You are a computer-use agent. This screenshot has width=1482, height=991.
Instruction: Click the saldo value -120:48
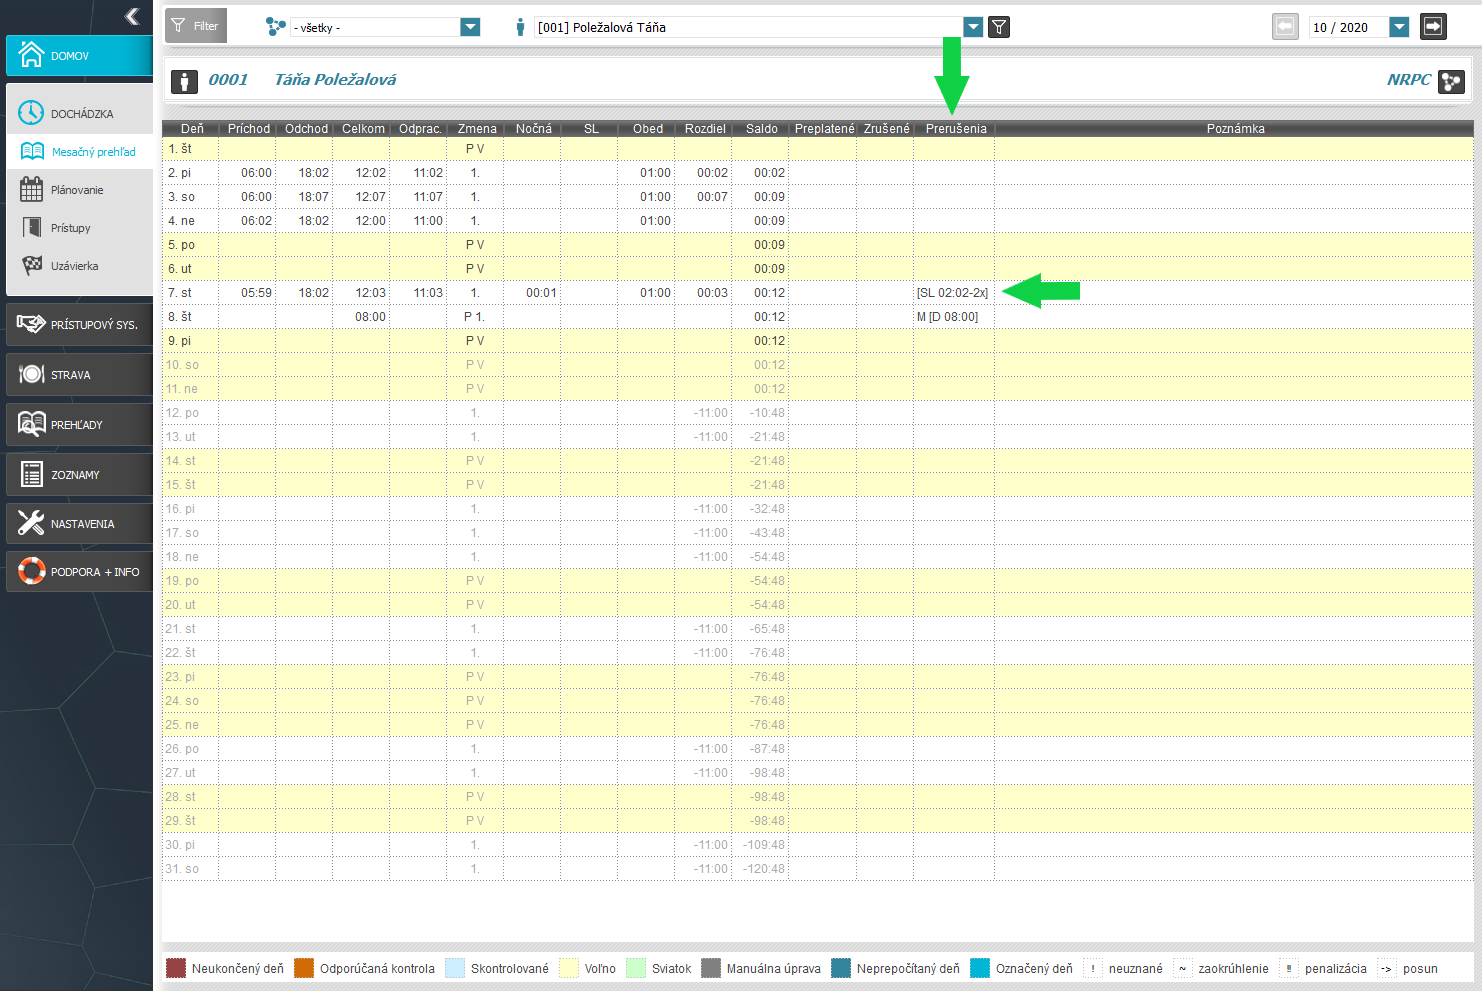pyautogui.click(x=764, y=869)
